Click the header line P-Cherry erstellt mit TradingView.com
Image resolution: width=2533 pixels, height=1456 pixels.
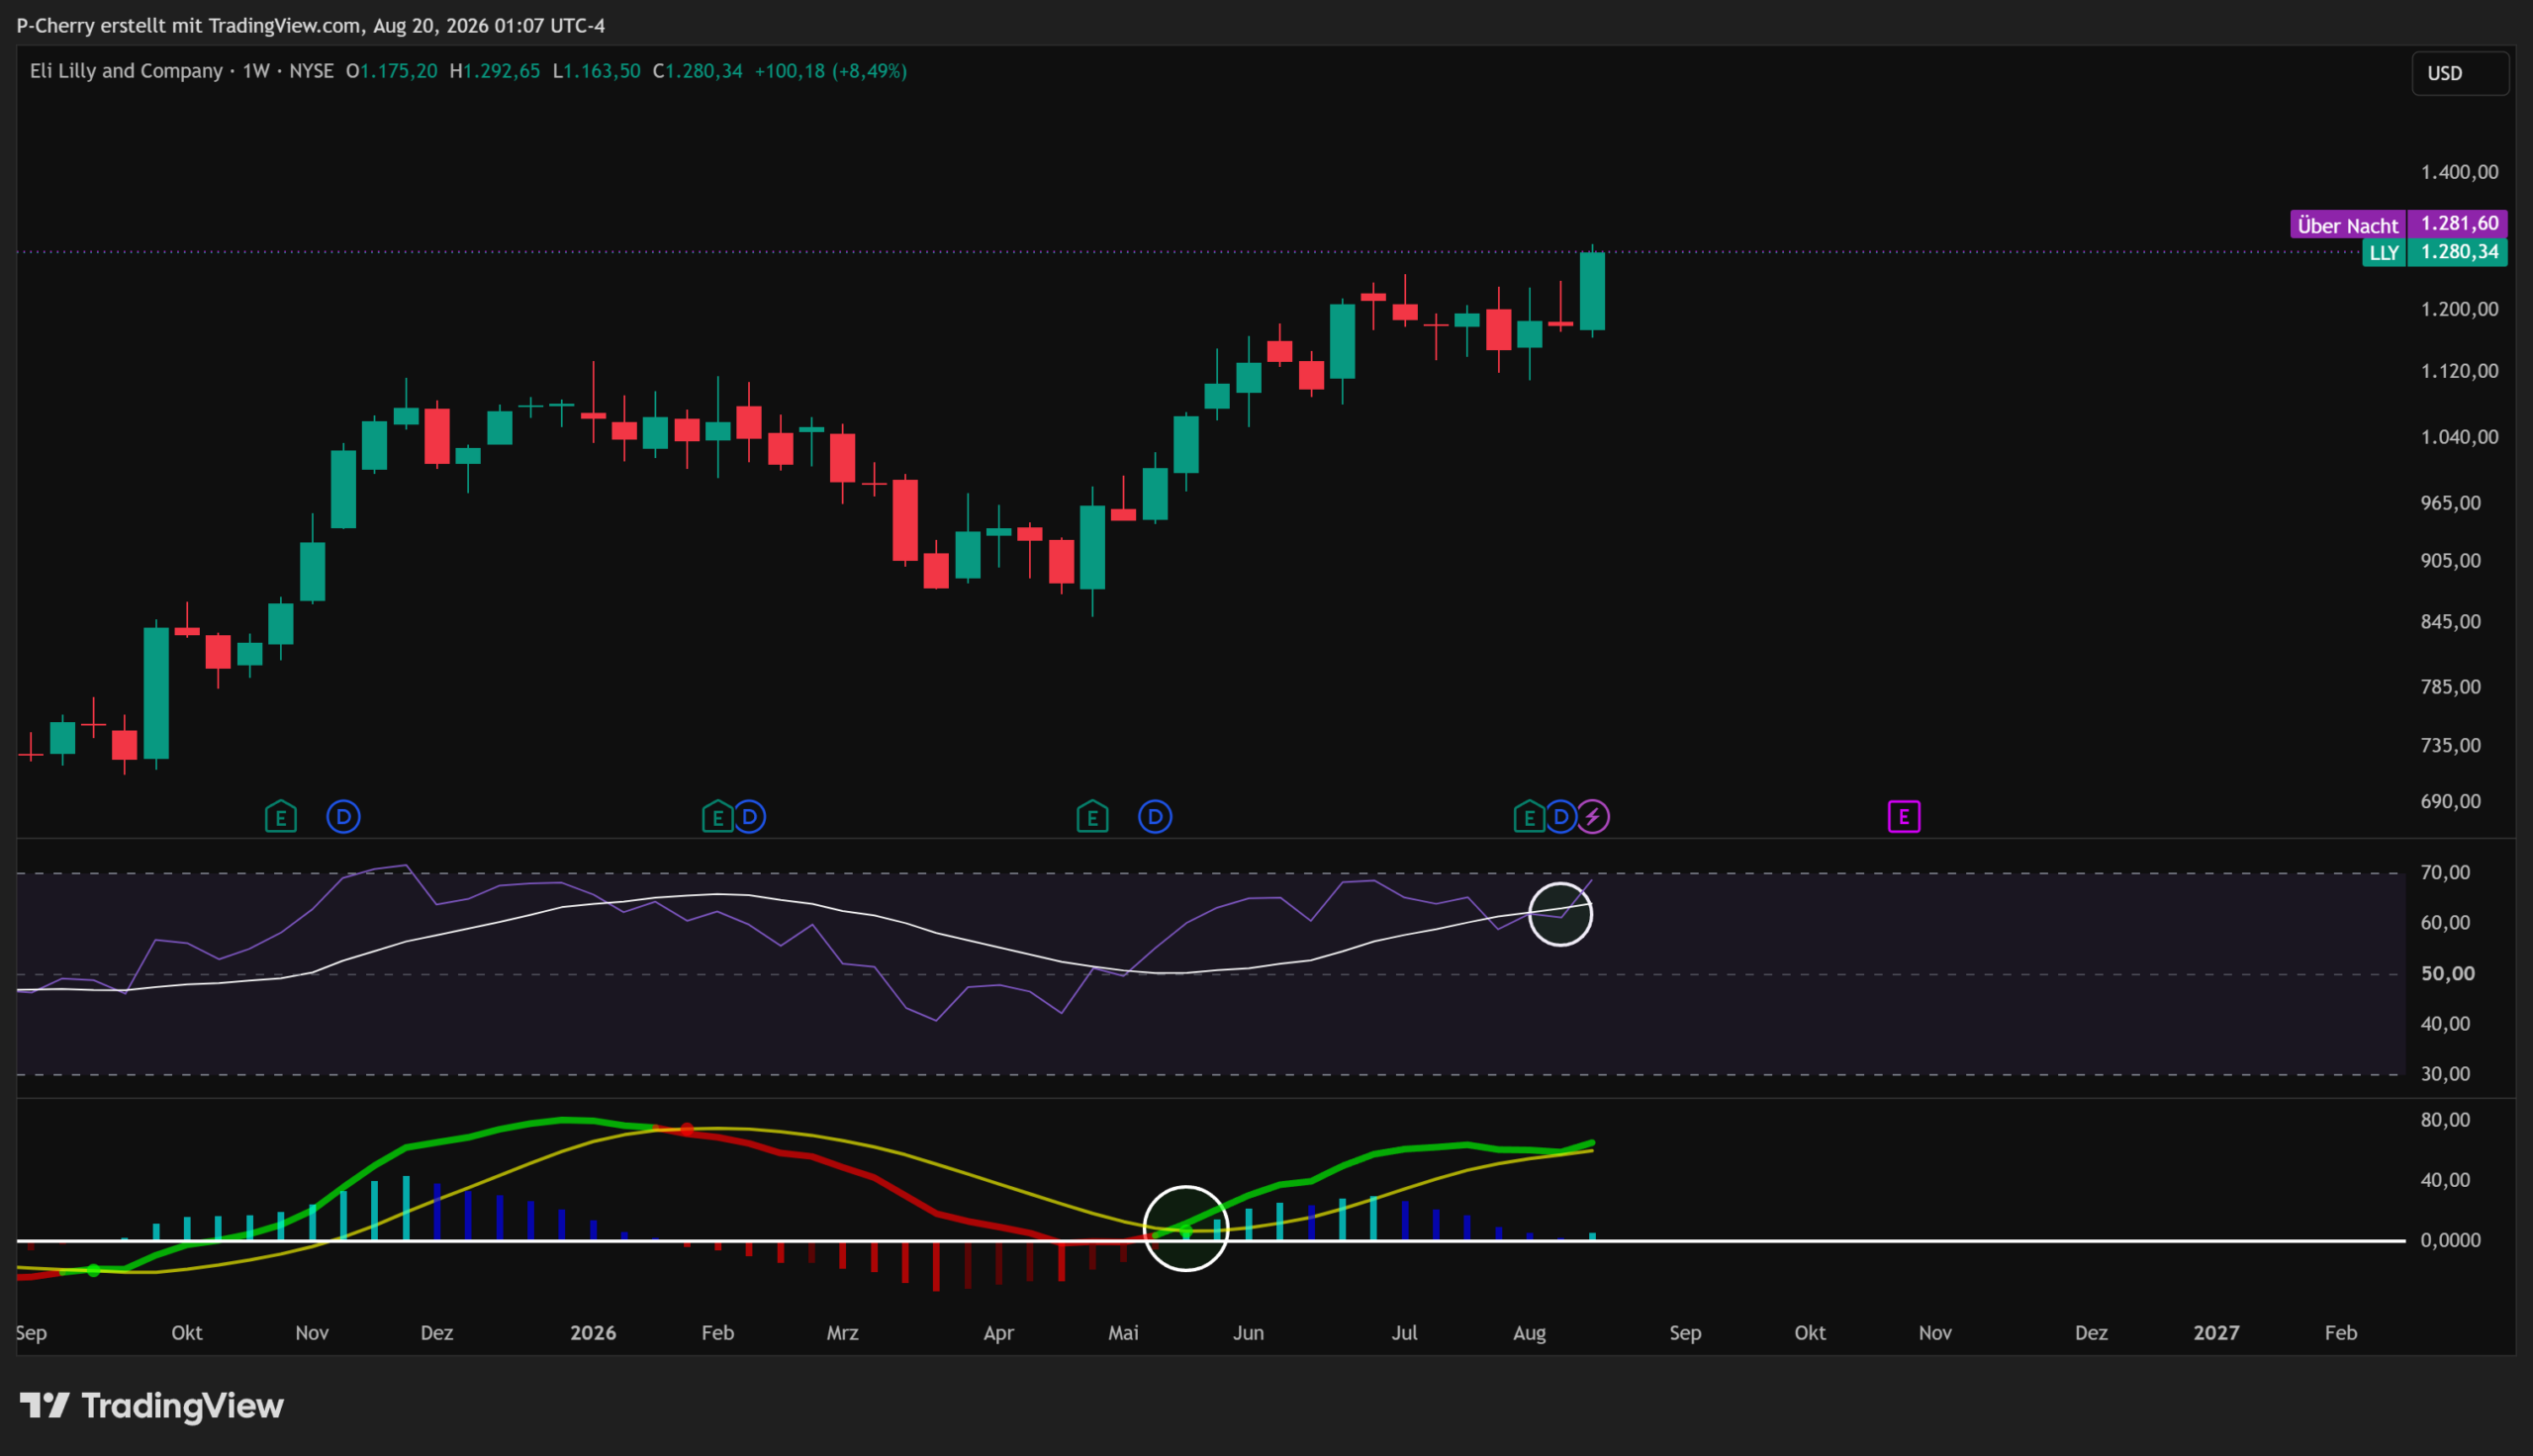pyautogui.click(x=189, y=25)
